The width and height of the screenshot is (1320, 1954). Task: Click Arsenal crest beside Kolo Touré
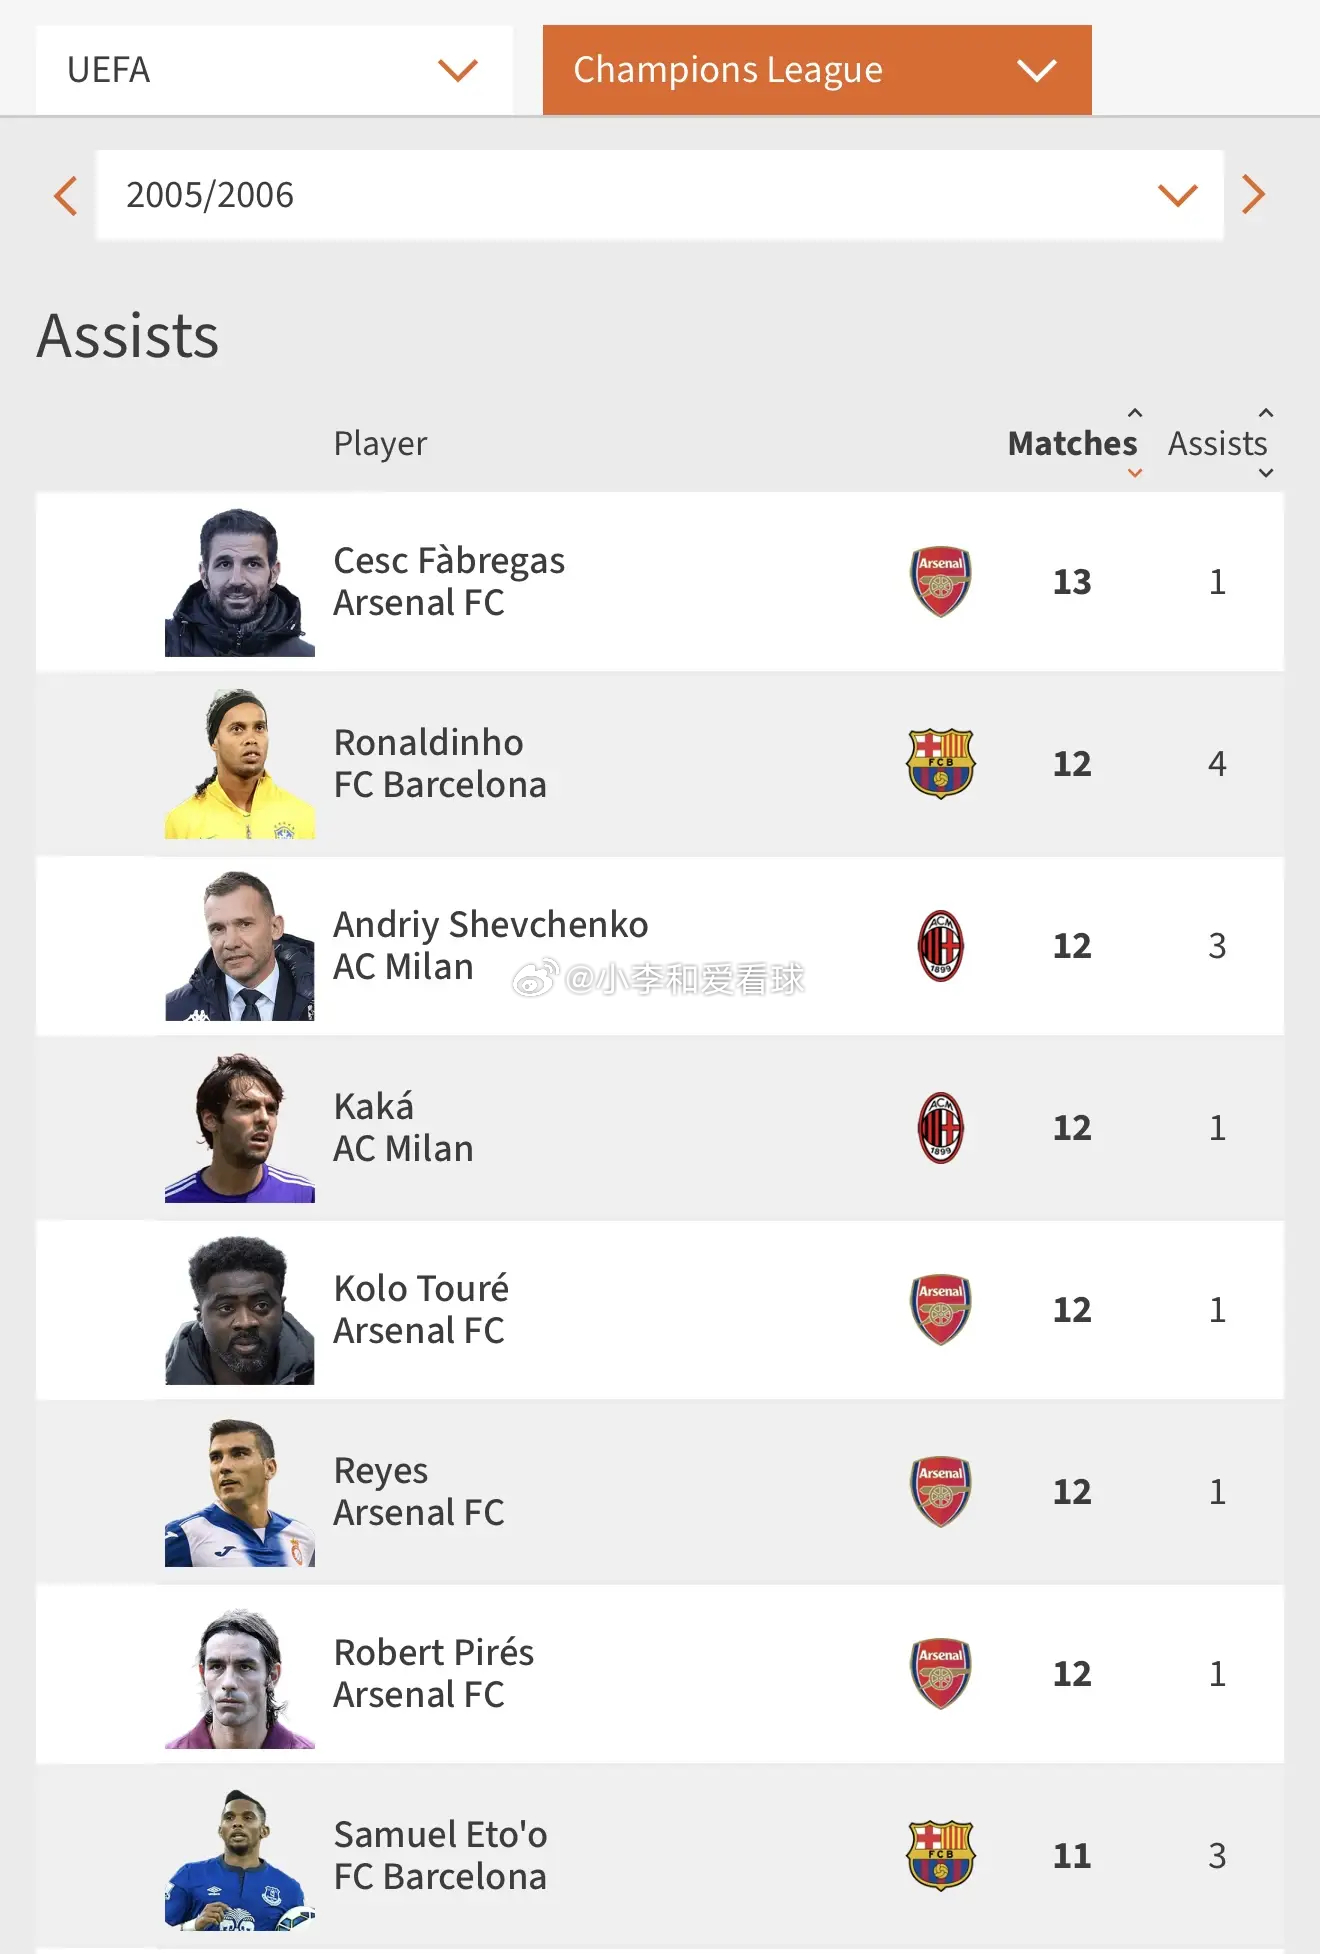pyautogui.click(x=941, y=1309)
